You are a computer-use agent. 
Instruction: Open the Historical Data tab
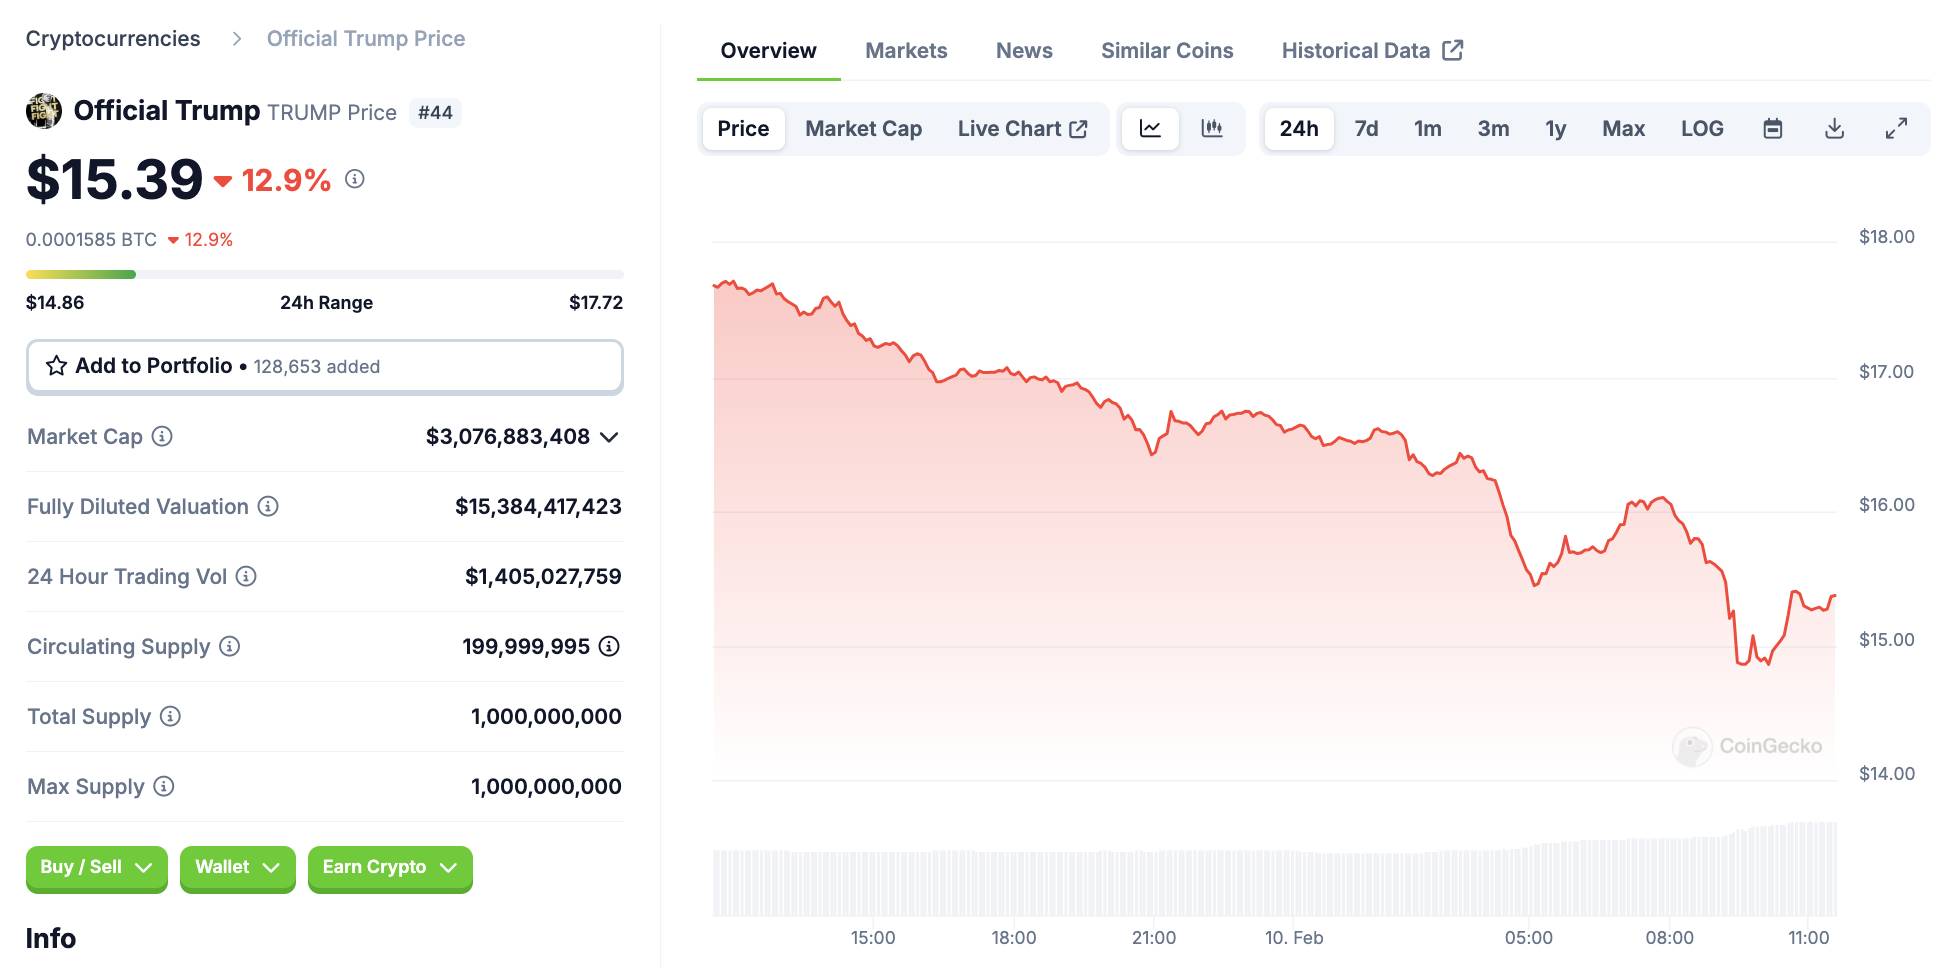1372,51
